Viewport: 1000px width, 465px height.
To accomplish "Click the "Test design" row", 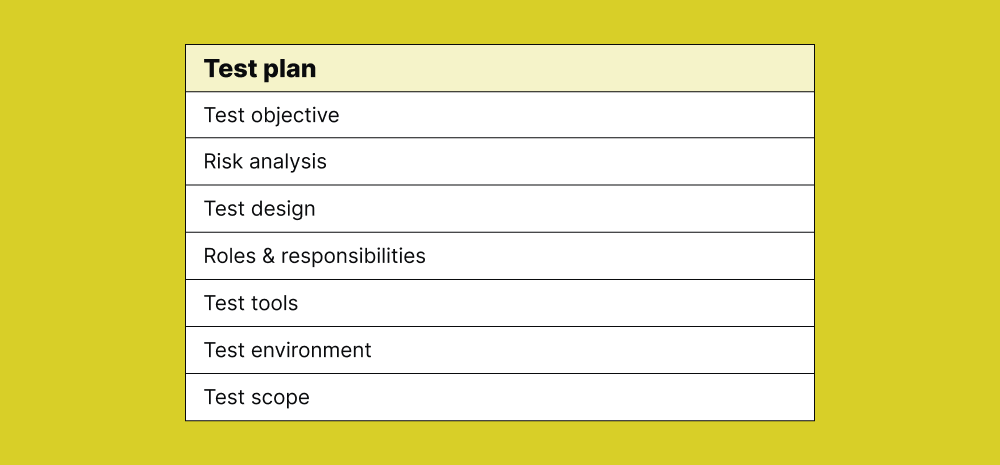I will pos(499,209).
